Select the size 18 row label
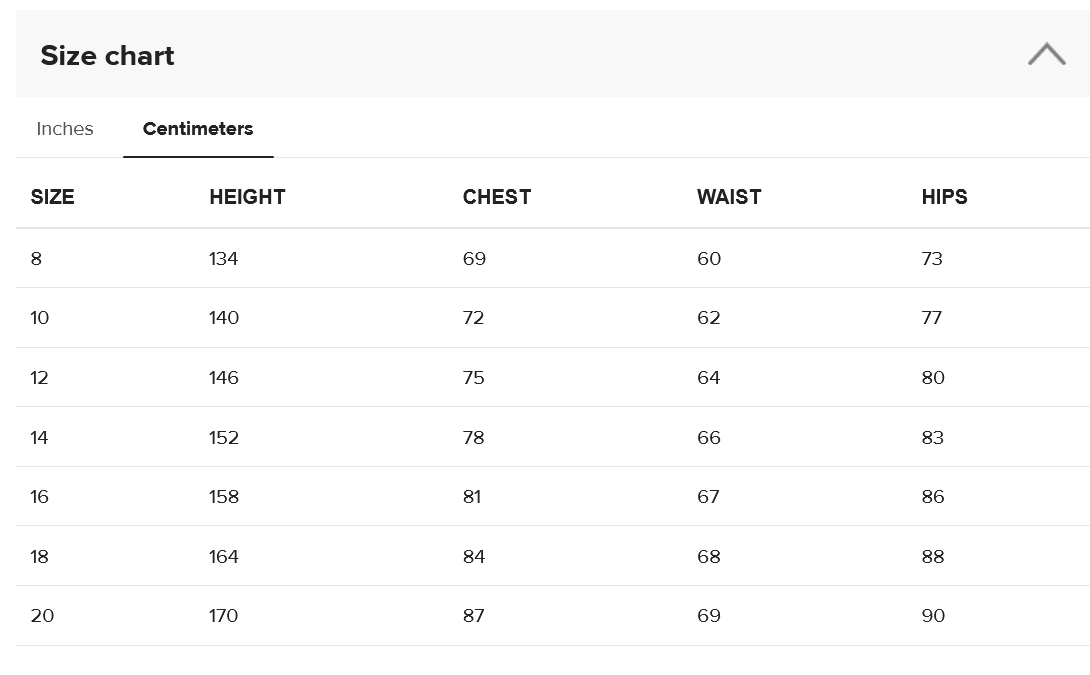This screenshot has width=1090, height=675. point(40,557)
